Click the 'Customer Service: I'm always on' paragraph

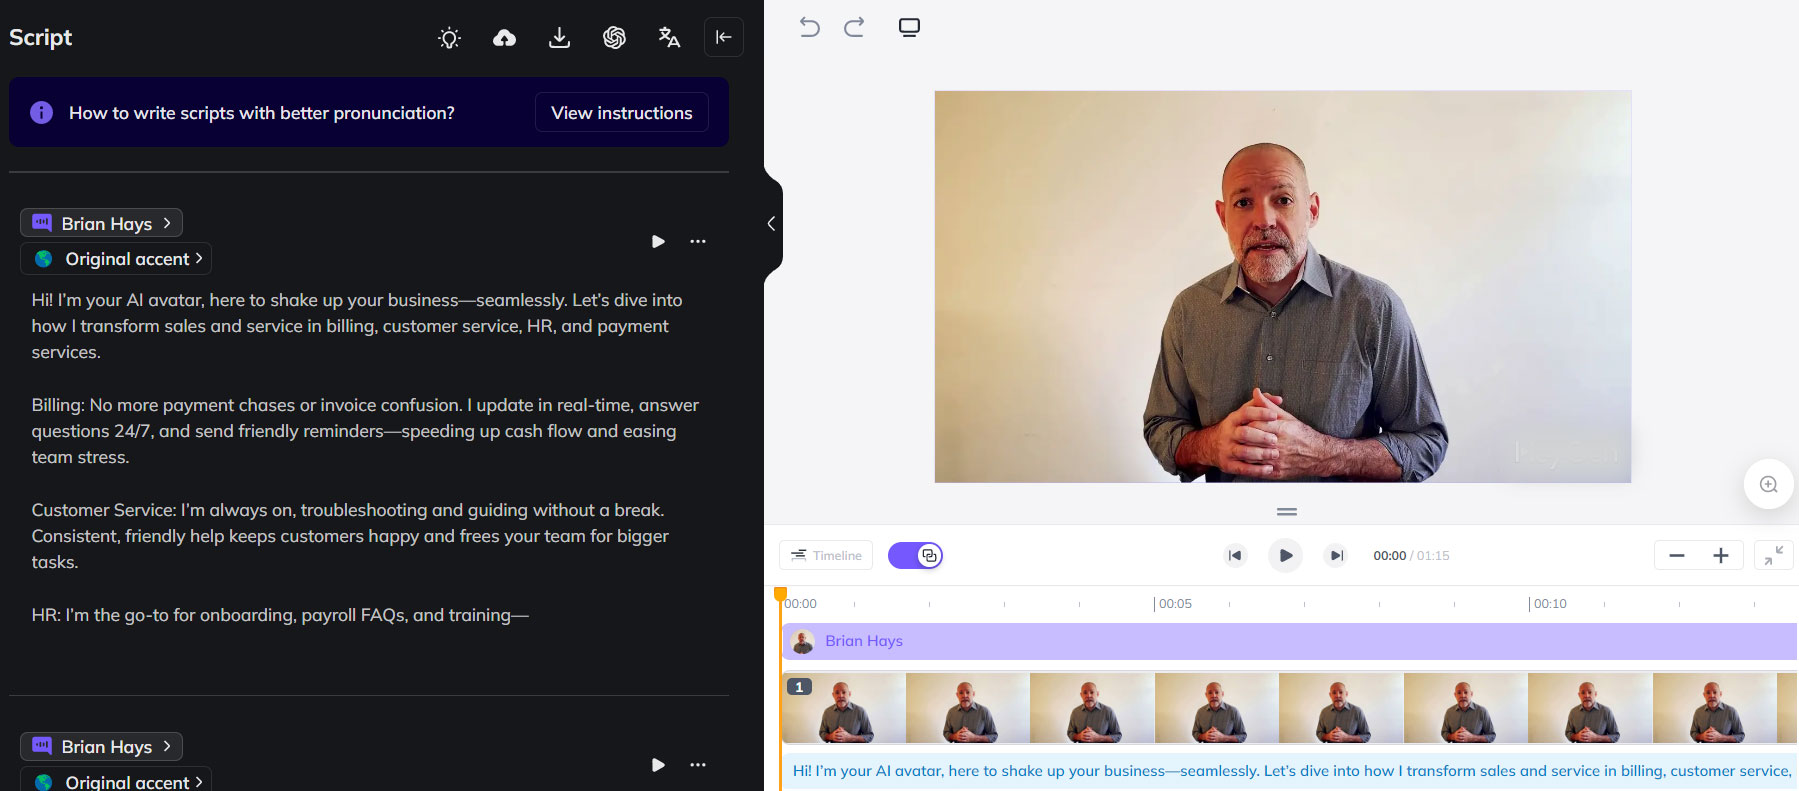350,536
